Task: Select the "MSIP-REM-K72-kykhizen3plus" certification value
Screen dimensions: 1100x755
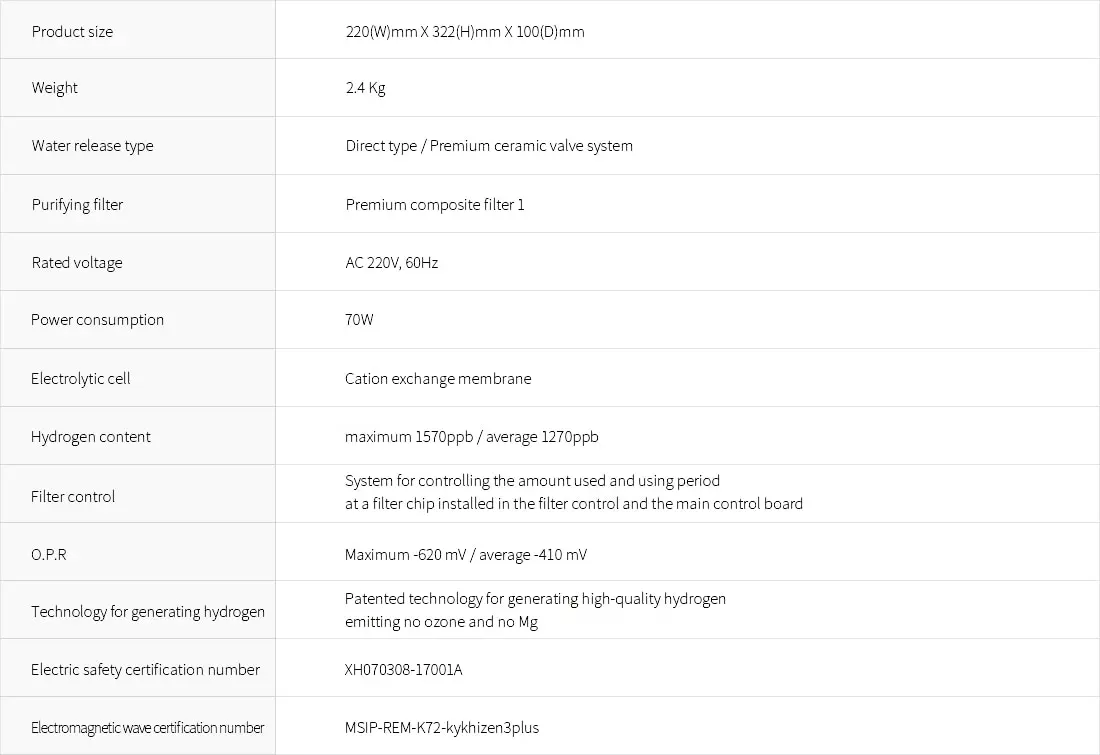Action: point(442,728)
